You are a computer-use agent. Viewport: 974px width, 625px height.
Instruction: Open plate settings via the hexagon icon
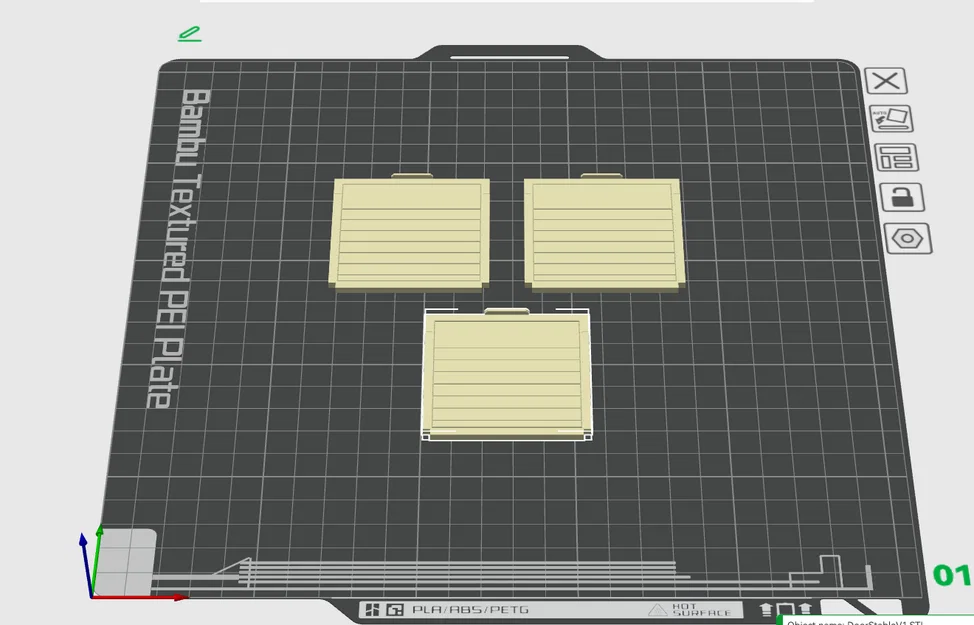click(x=908, y=239)
